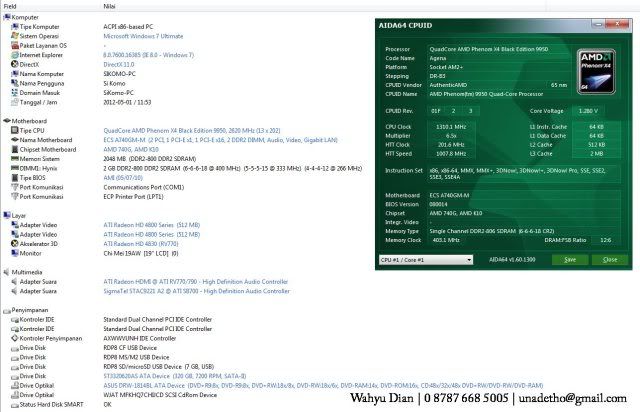
Task: Click the Status Hard Disk SMART icon
Action: point(15,405)
